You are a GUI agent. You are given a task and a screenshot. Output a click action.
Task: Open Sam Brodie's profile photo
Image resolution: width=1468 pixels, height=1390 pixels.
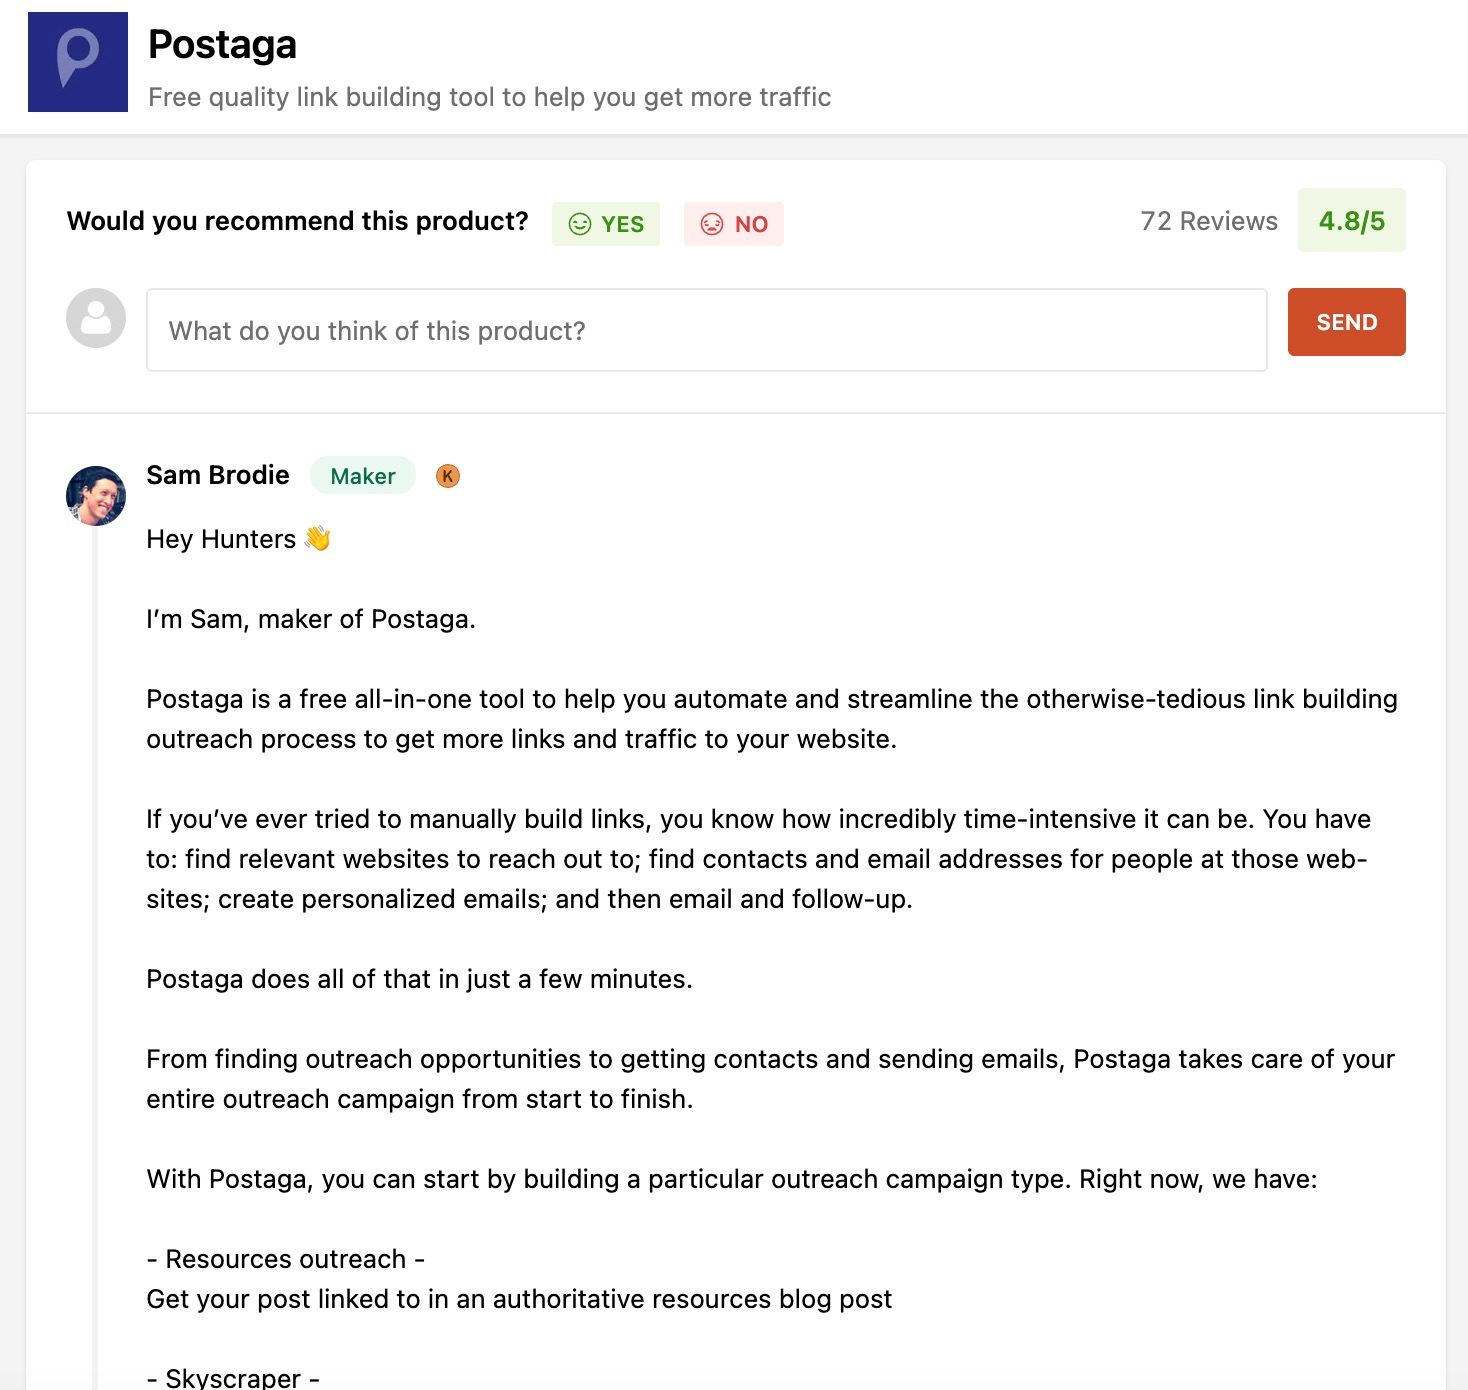tap(96, 495)
